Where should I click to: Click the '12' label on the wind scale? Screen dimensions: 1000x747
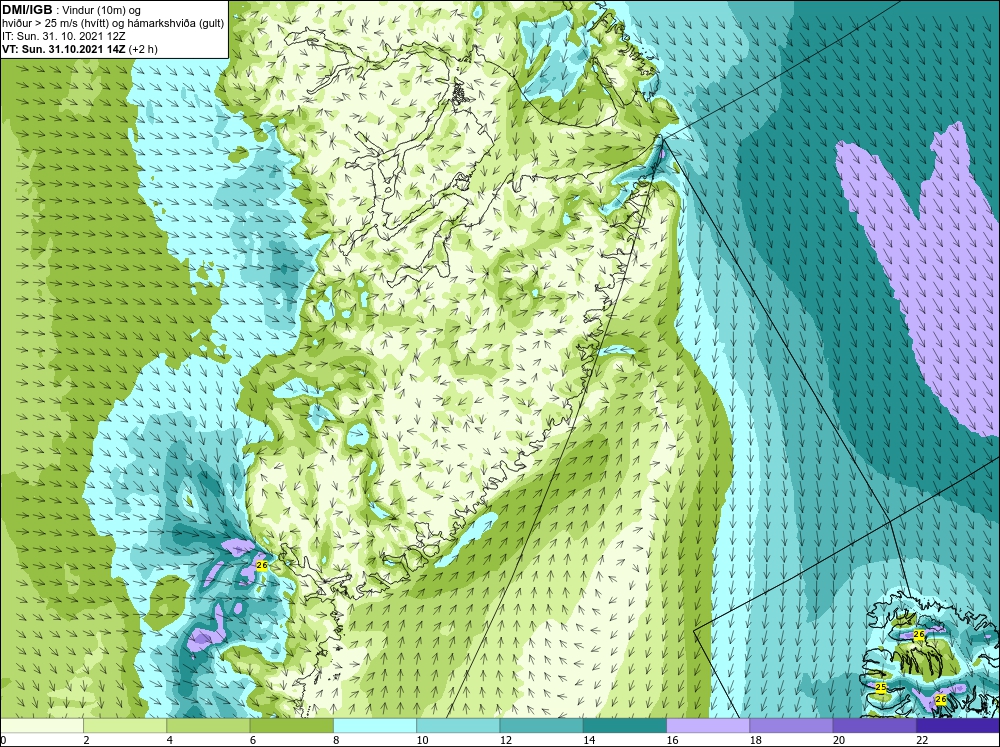(x=505, y=740)
